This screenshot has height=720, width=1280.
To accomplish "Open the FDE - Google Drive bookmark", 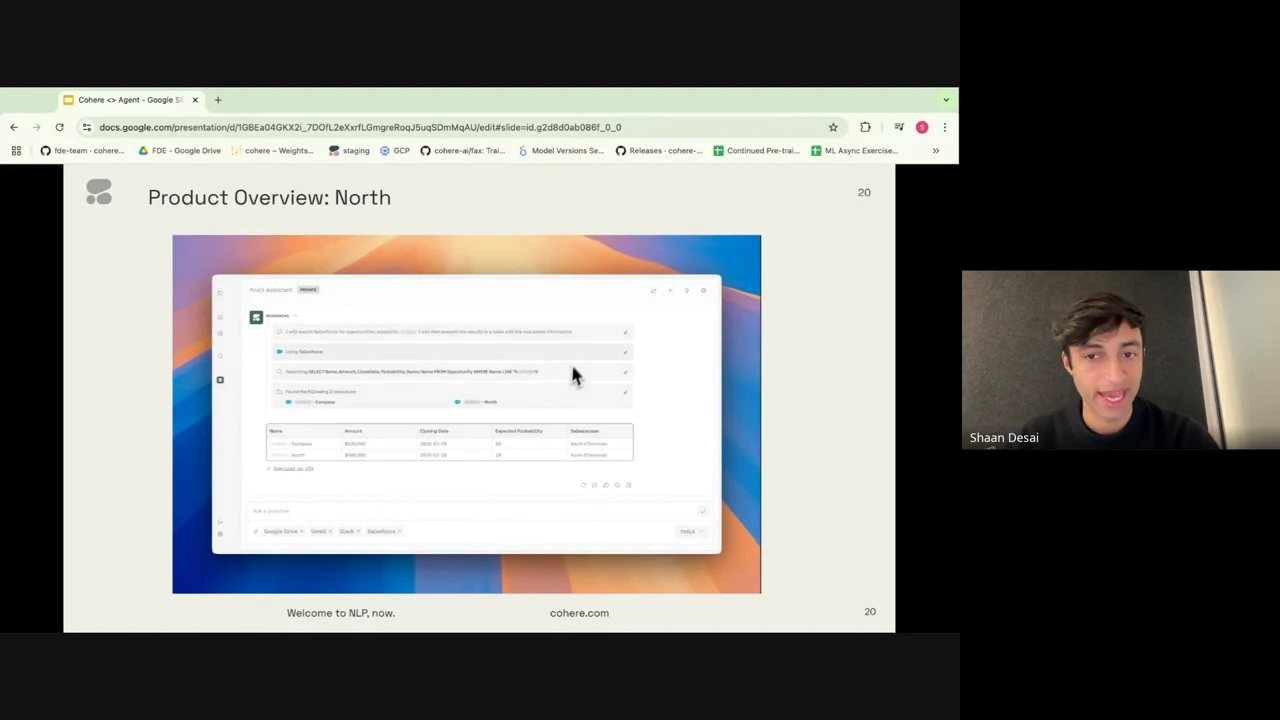I will tap(180, 151).
